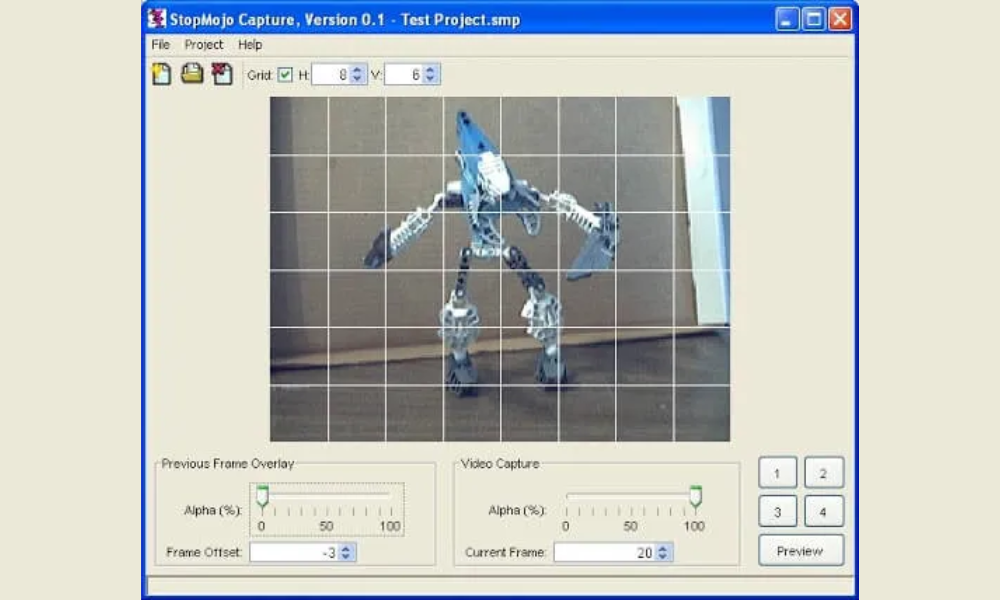
Task: Minimize the StopMojo Capture window
Action: click(787, 19)
